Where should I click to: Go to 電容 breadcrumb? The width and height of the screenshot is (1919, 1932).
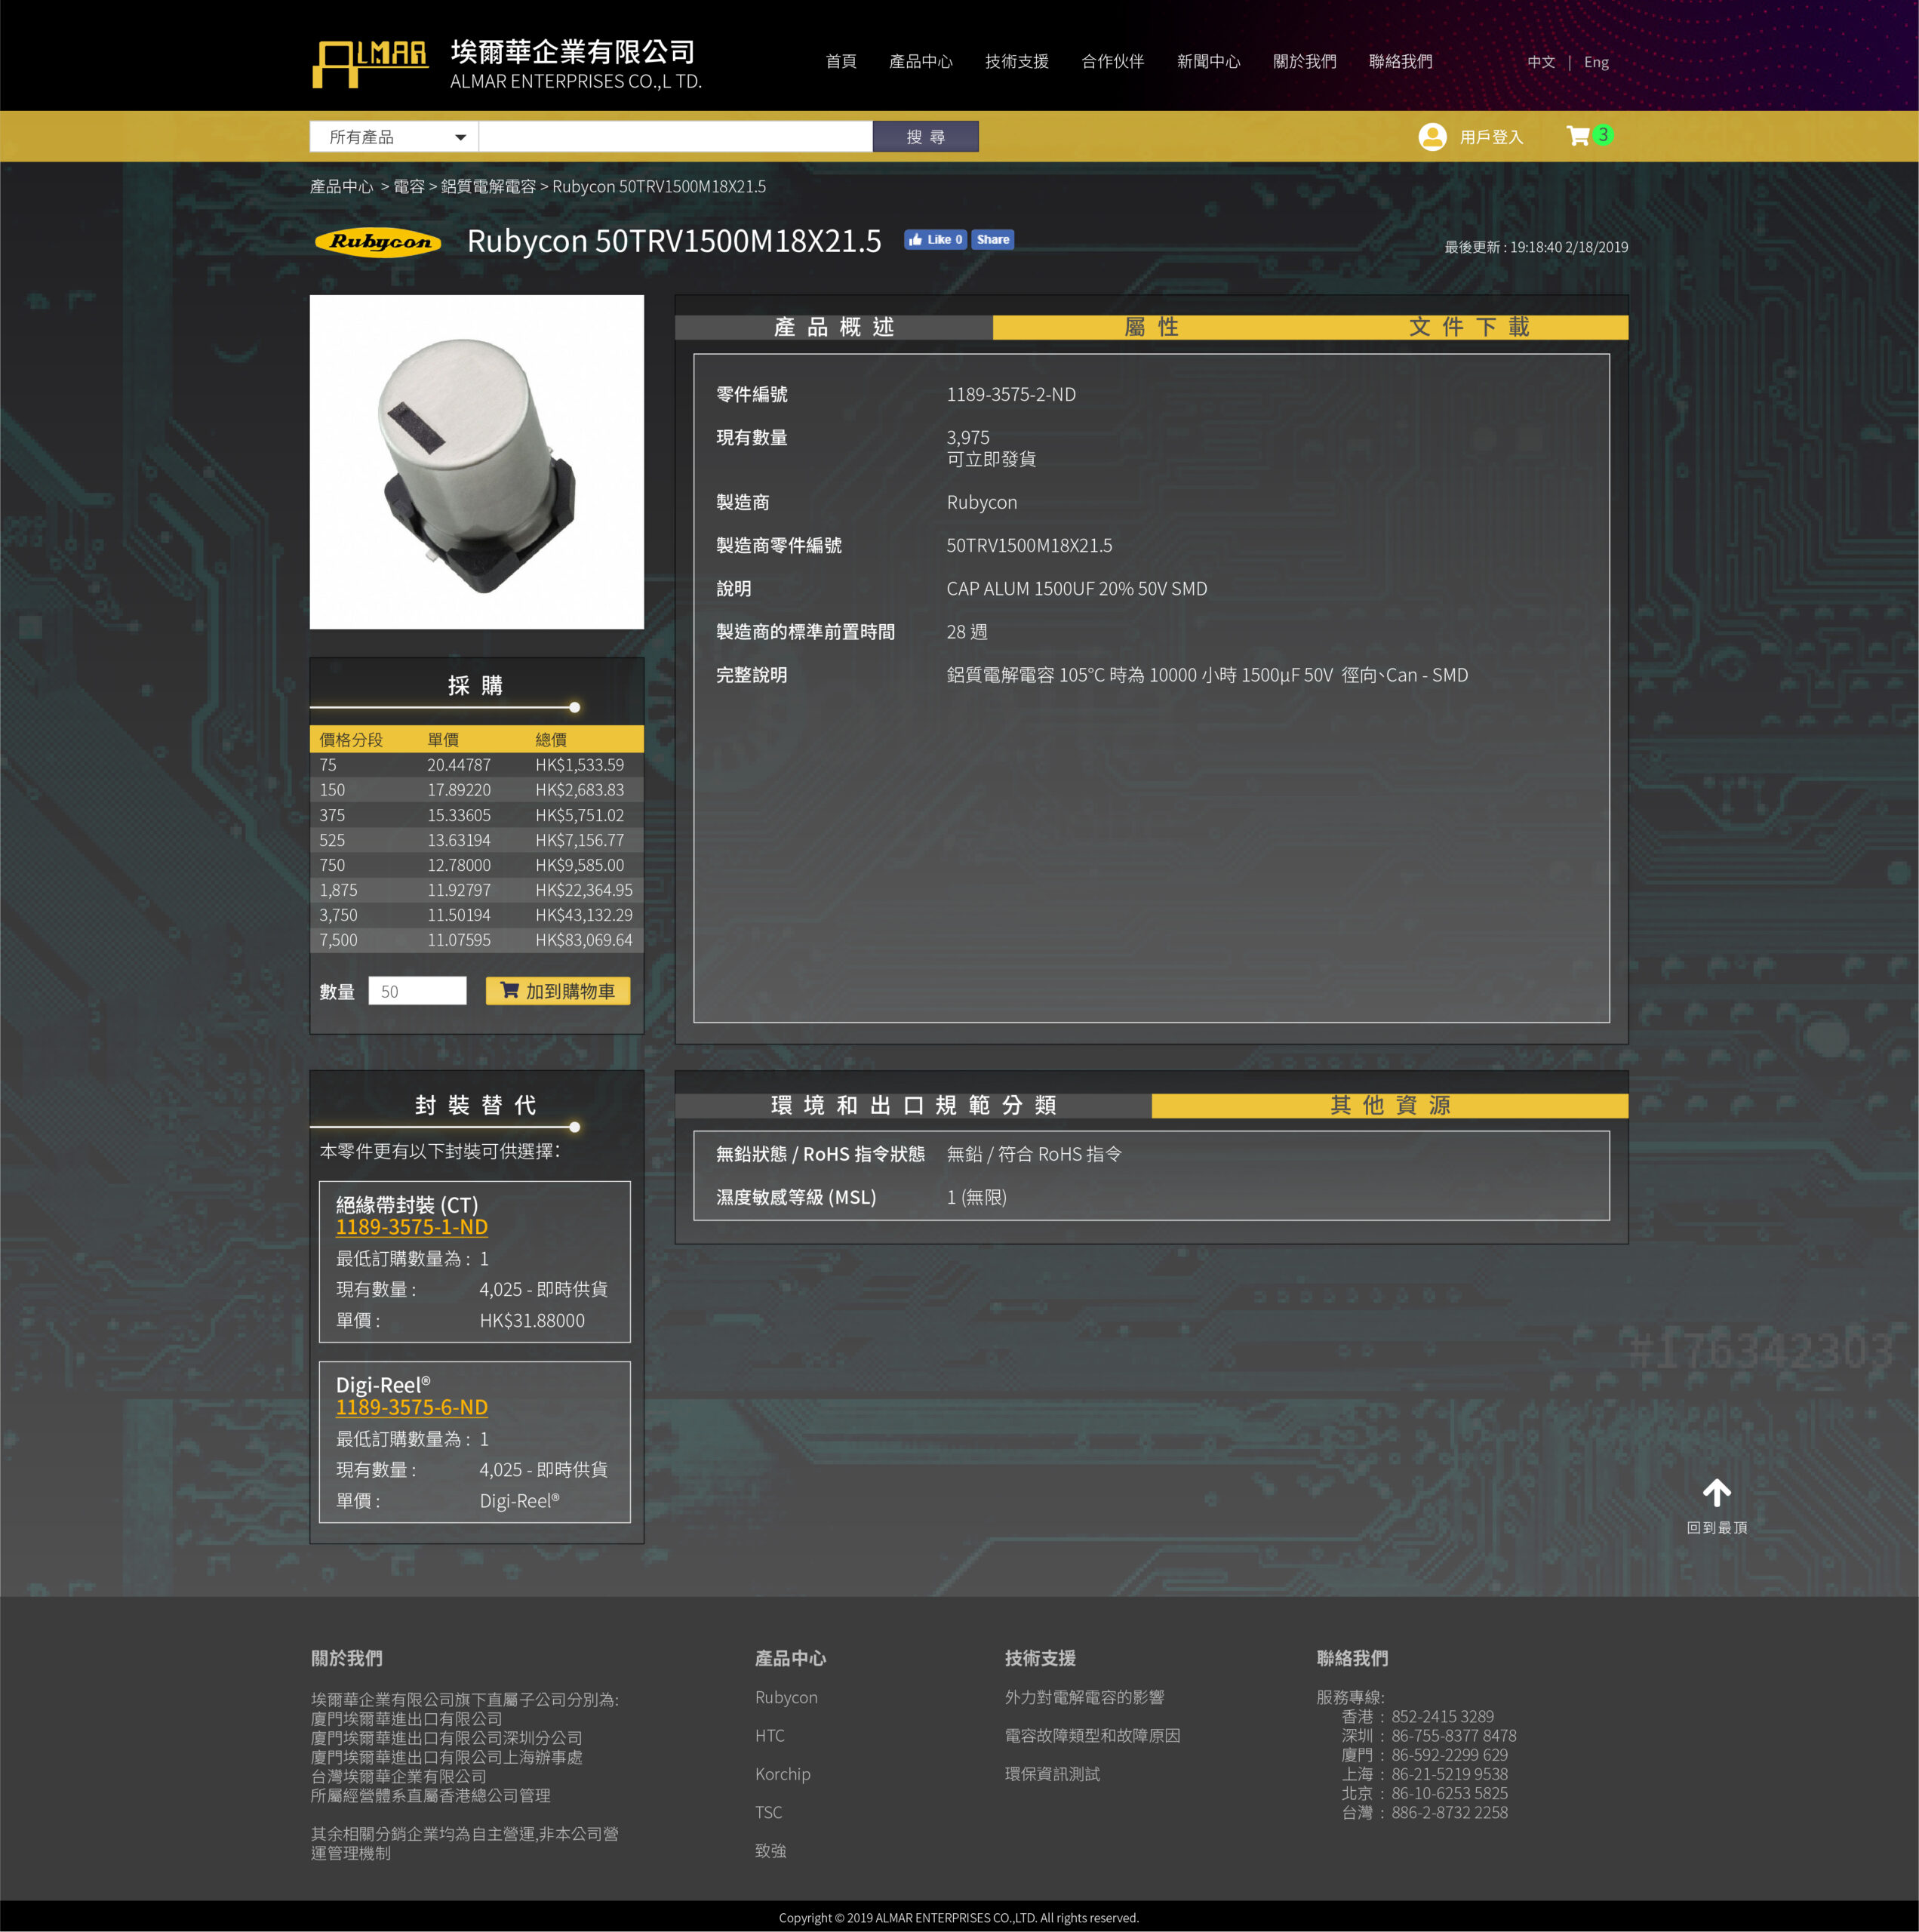(x=409, y=187)
